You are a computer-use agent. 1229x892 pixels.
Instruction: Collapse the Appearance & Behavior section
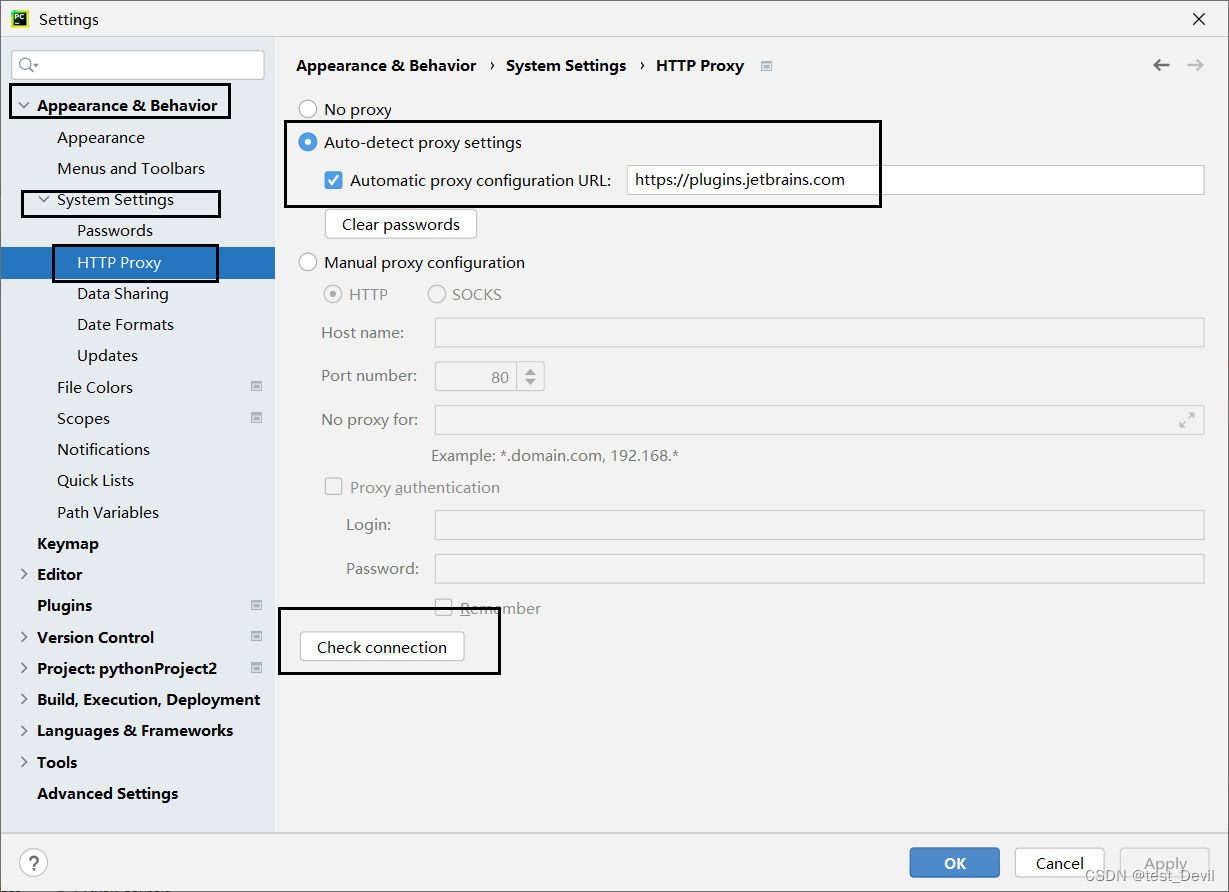(x=24, y=103)
